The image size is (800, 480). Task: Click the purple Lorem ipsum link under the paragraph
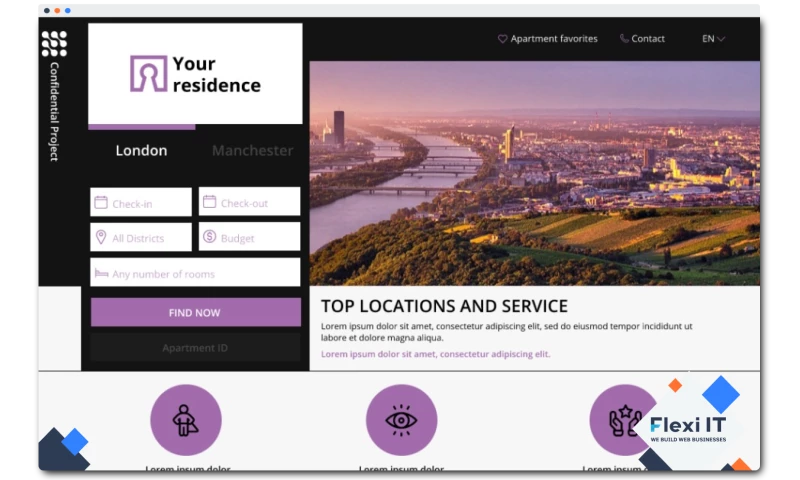tap(436, 354)
